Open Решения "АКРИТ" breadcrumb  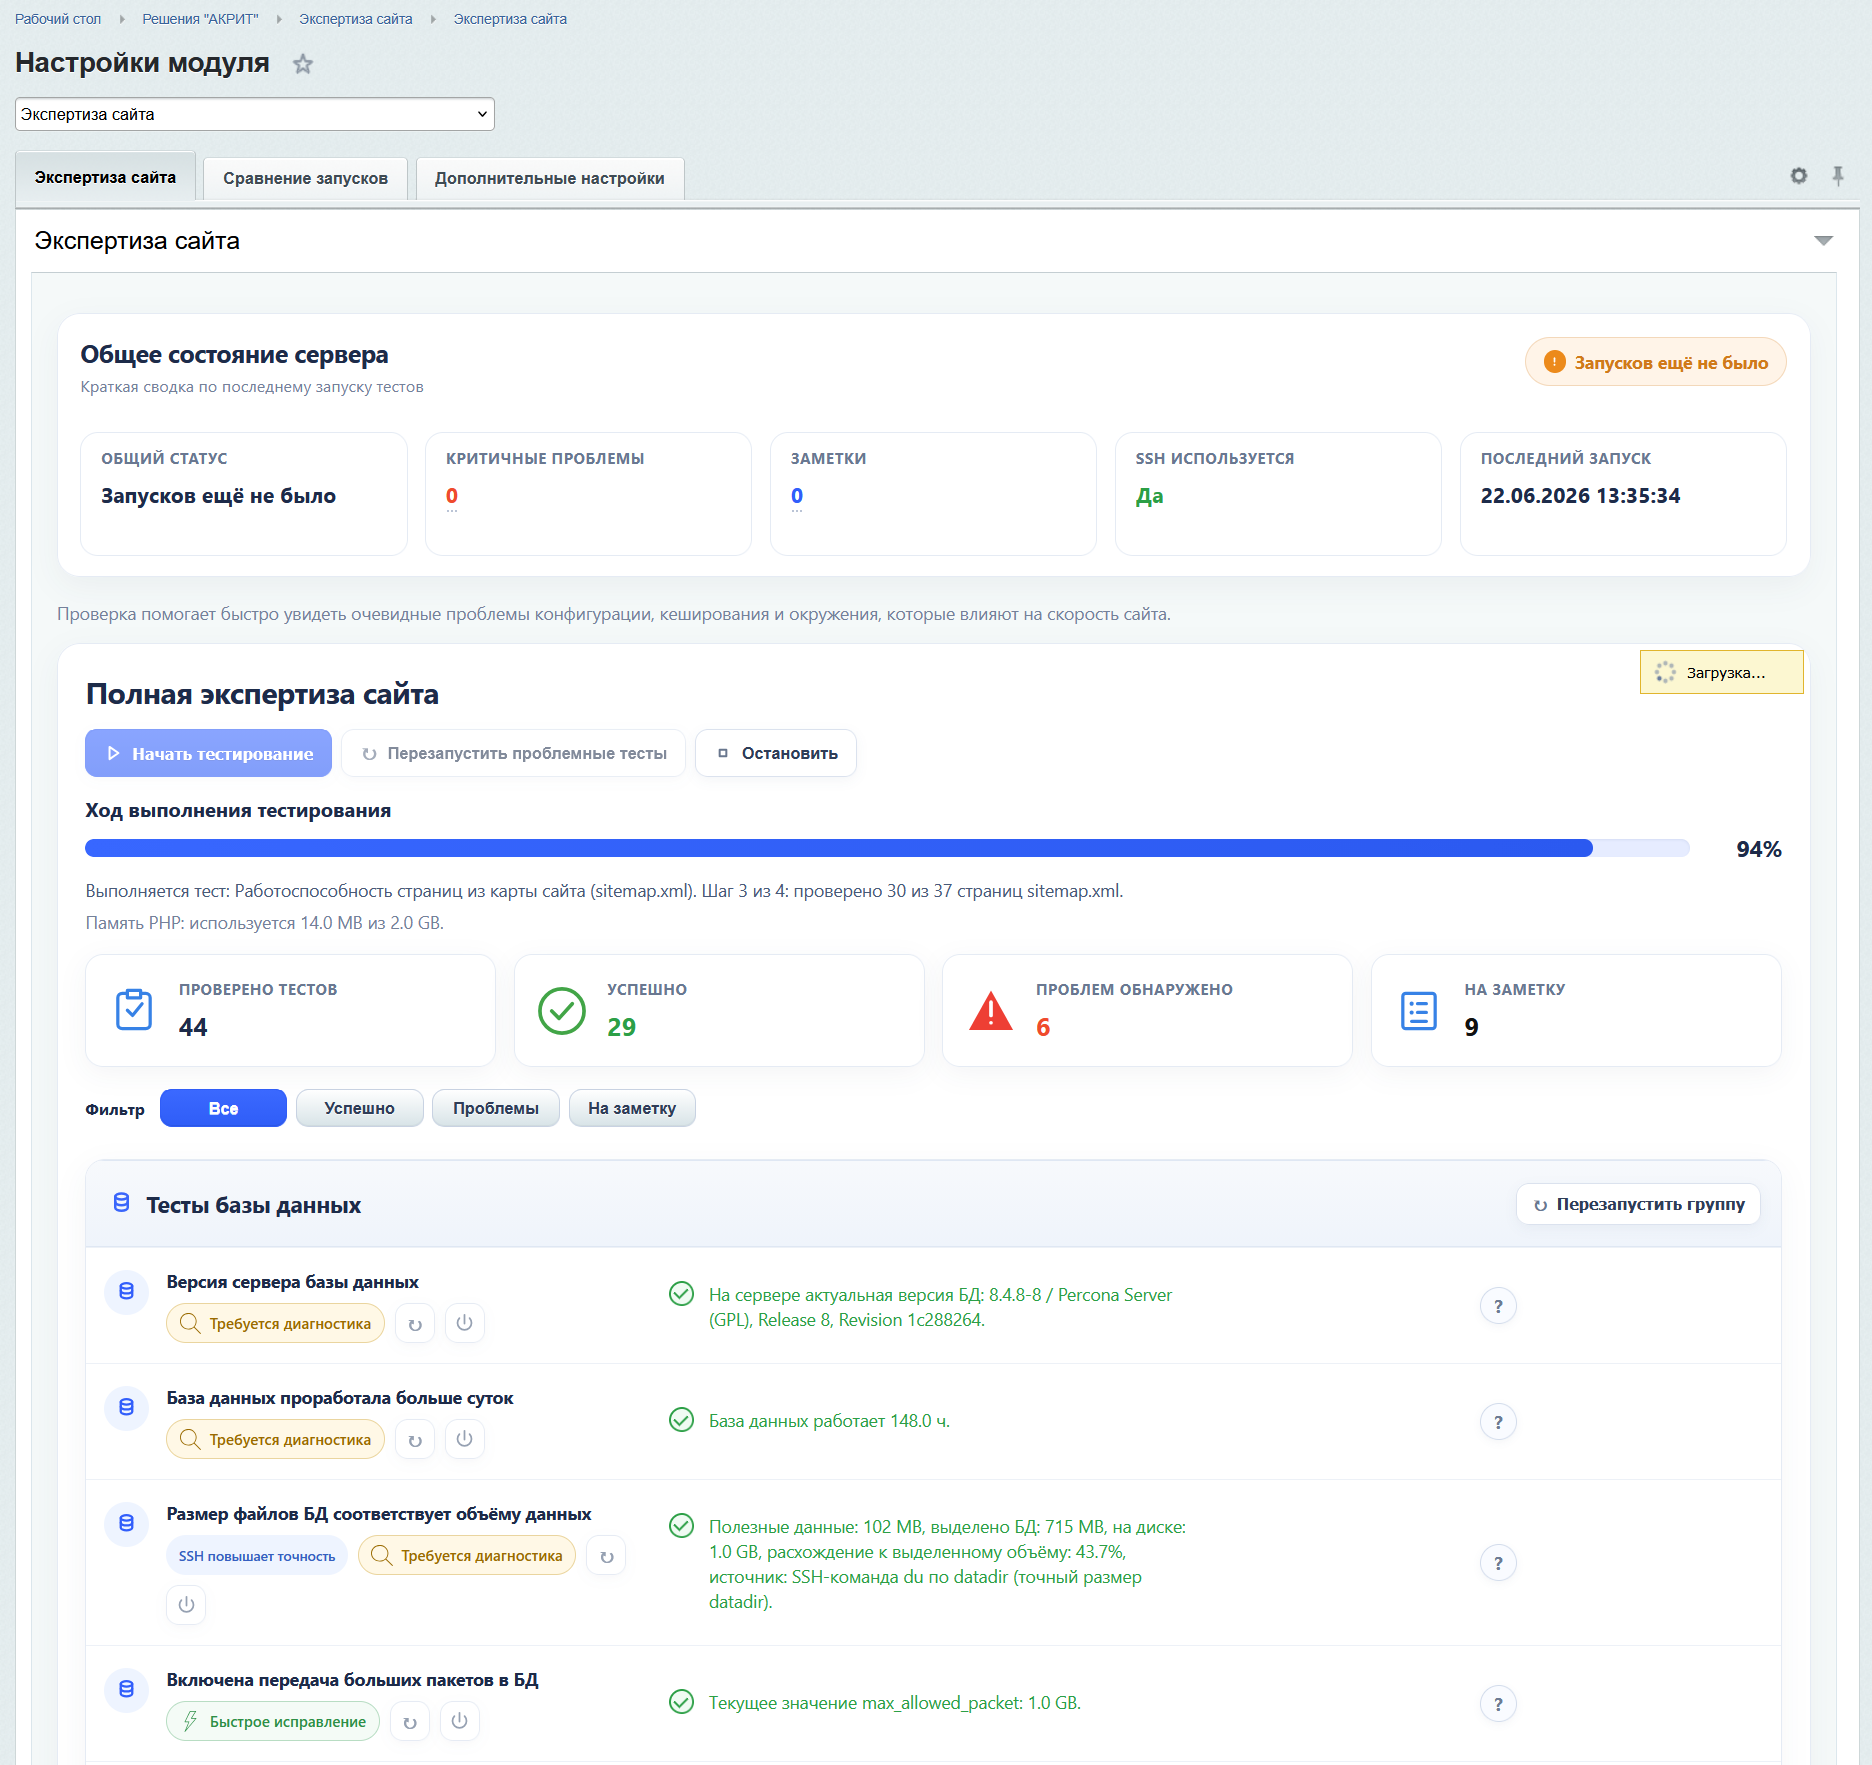coord(200,19)
